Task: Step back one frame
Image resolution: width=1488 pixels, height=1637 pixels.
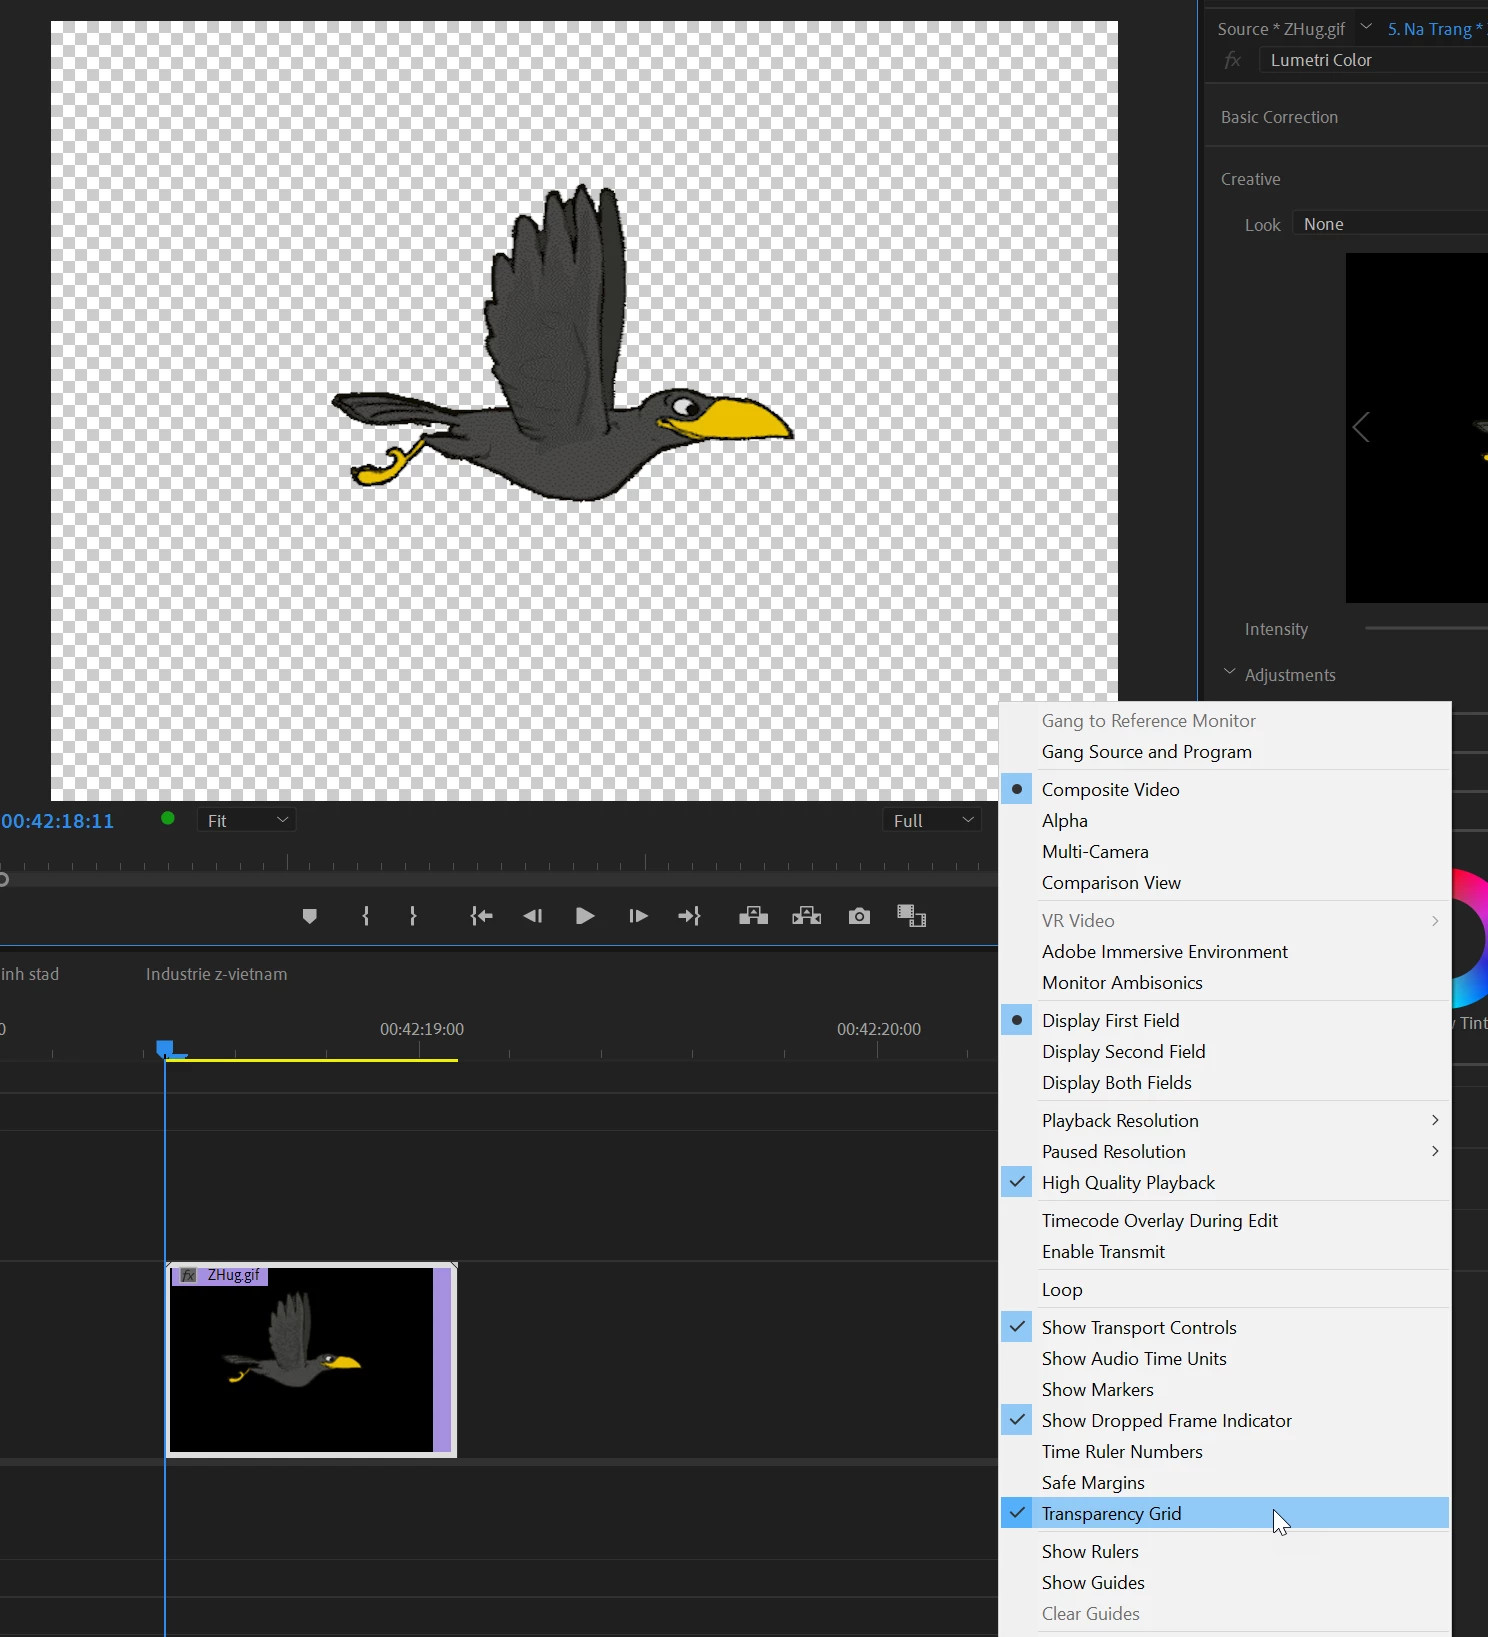Action: 533,916
